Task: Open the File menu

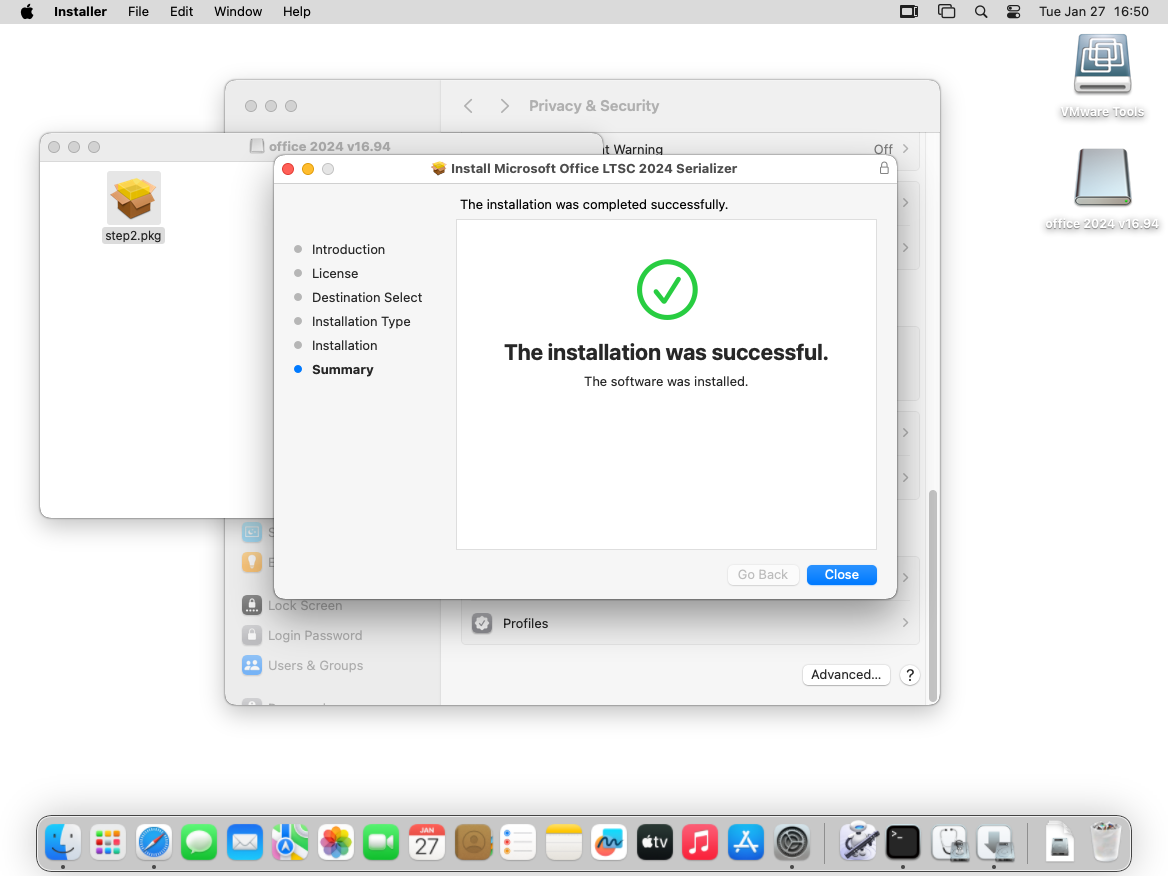Action: 138,12
